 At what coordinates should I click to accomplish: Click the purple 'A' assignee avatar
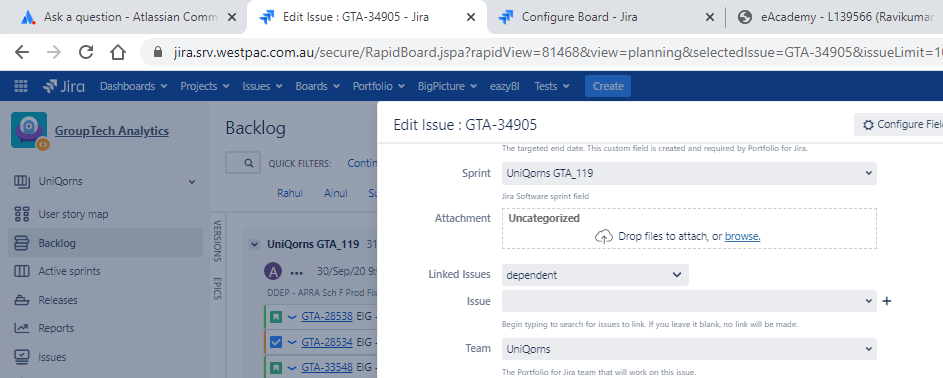tap(273, 272)
